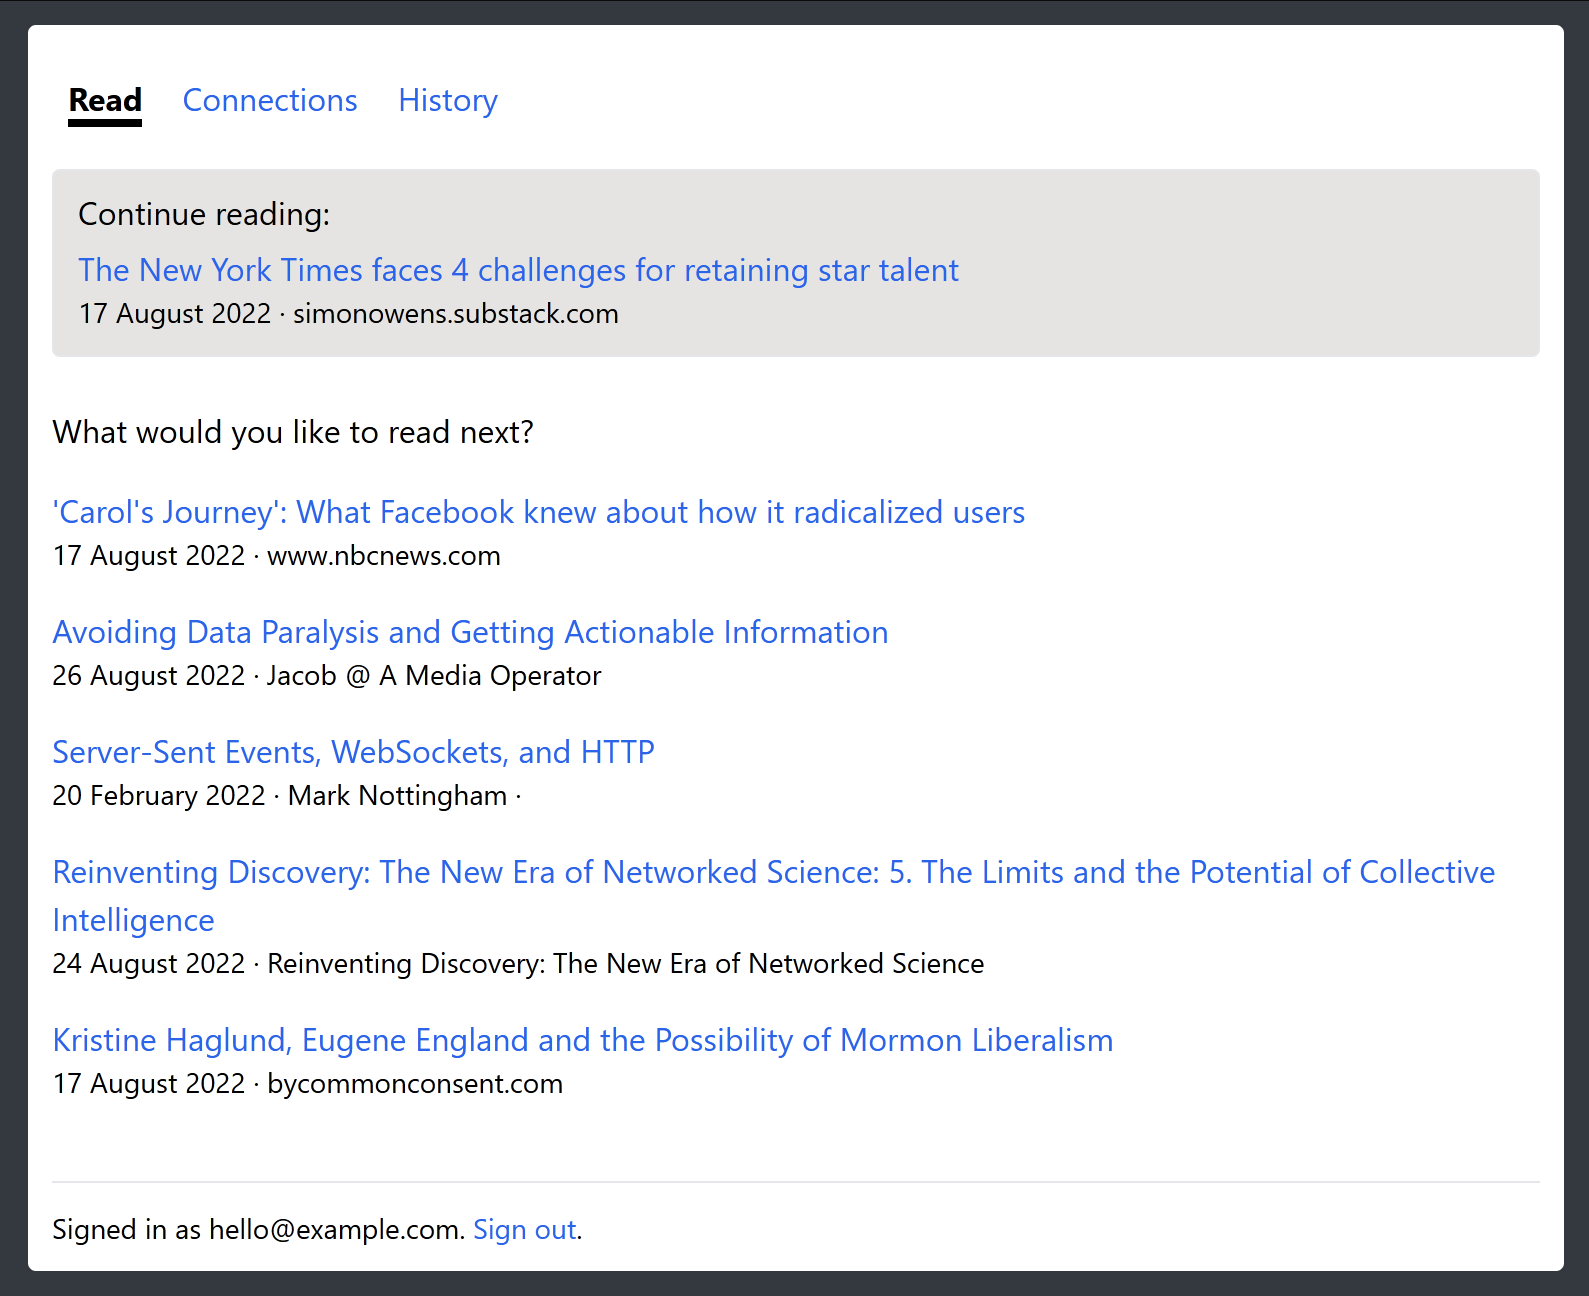This screenshot has width=1589, height=1296.
Task: Click '17 August 2022 · bycommonconsent.com' text
Action: click(x=307, y=1084)
